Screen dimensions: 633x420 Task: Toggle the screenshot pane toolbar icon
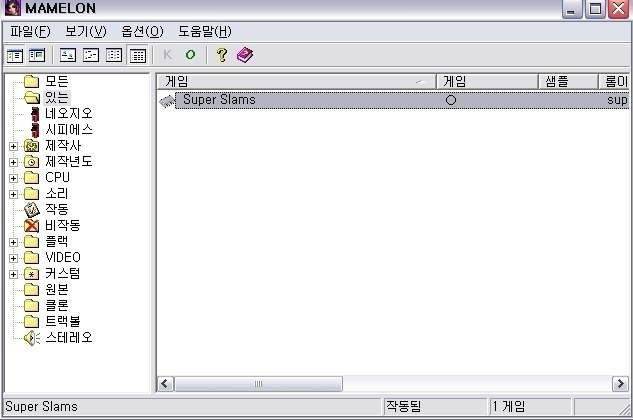click(37, 55)
